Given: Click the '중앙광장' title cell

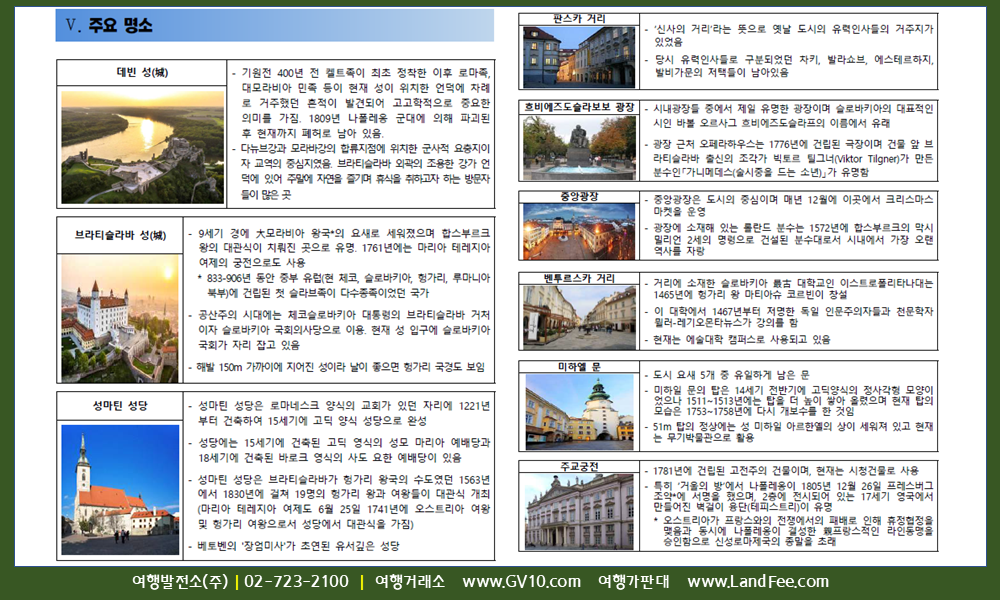Looking at the screenshot, I should click(579, 196).
